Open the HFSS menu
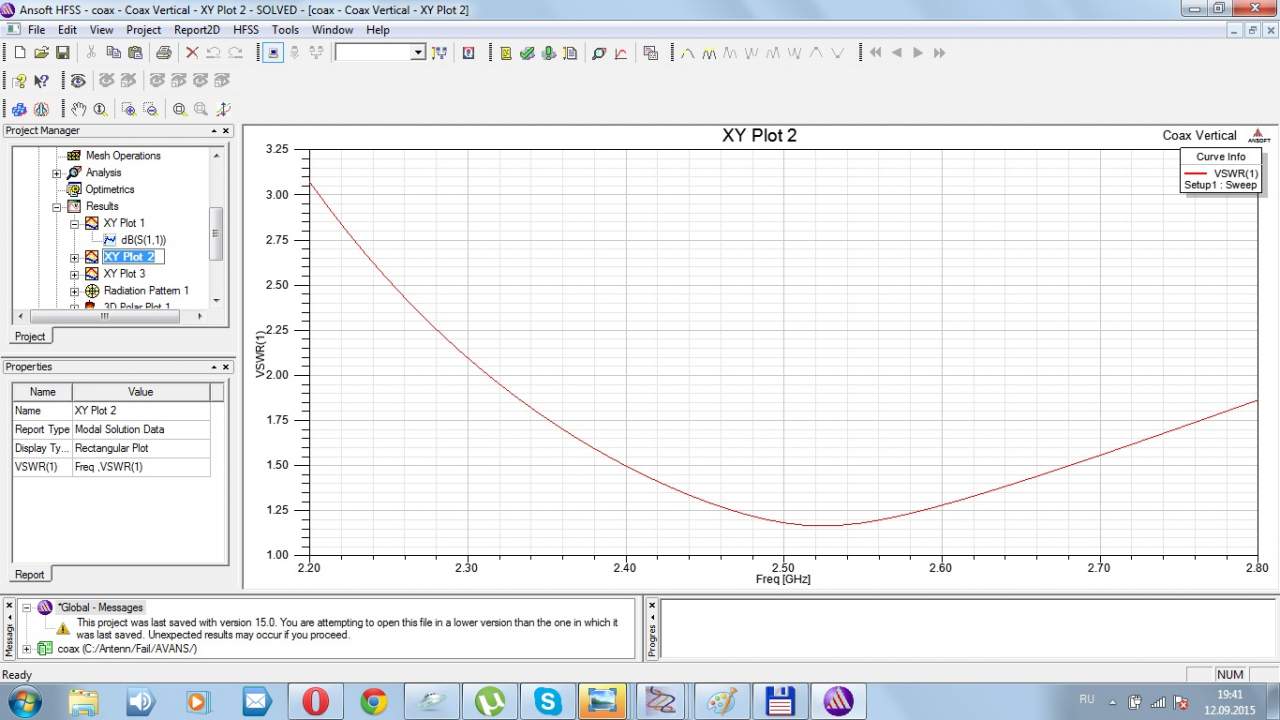 (245, 30)
